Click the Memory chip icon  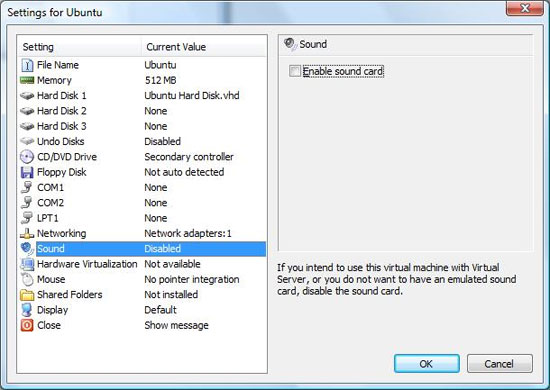[27, 80]
